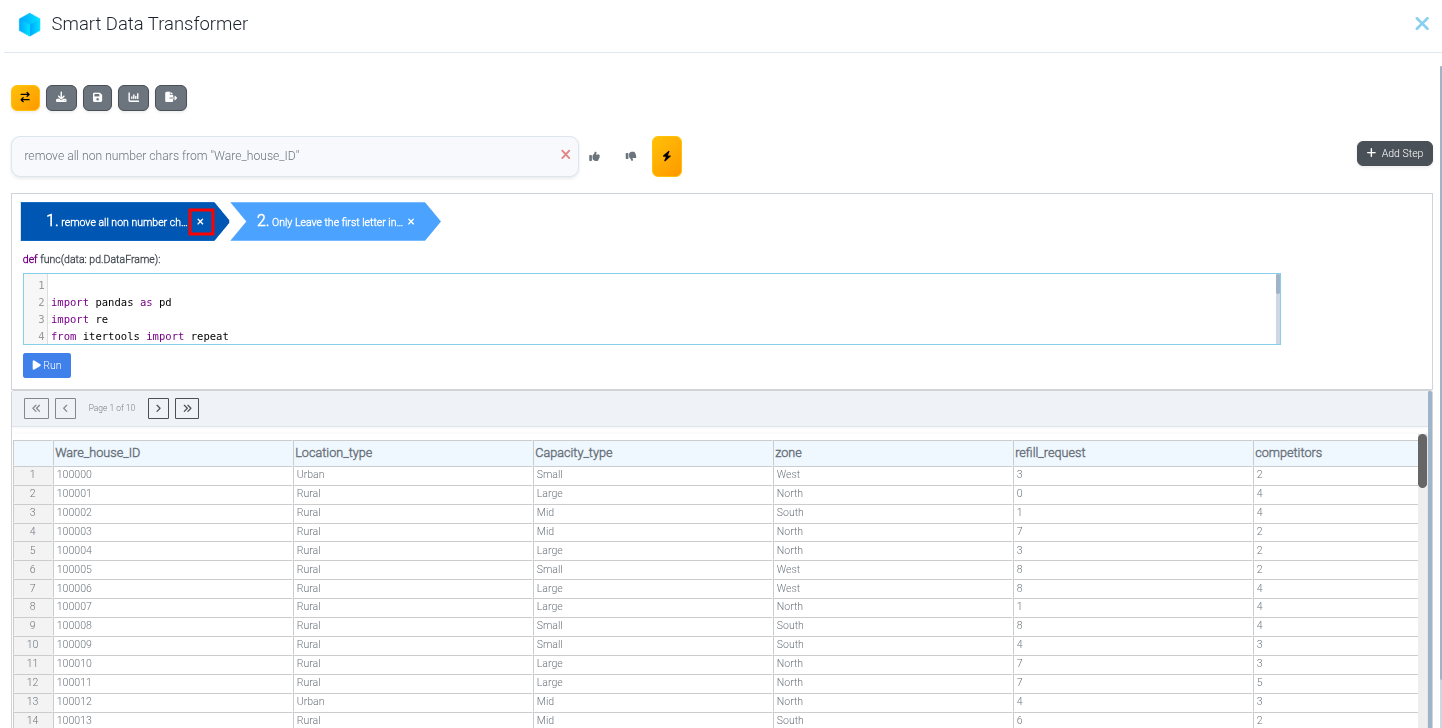Go to the next page of results
The width and height of the screenshot is (1442, 728).
(x=158, y=408)
